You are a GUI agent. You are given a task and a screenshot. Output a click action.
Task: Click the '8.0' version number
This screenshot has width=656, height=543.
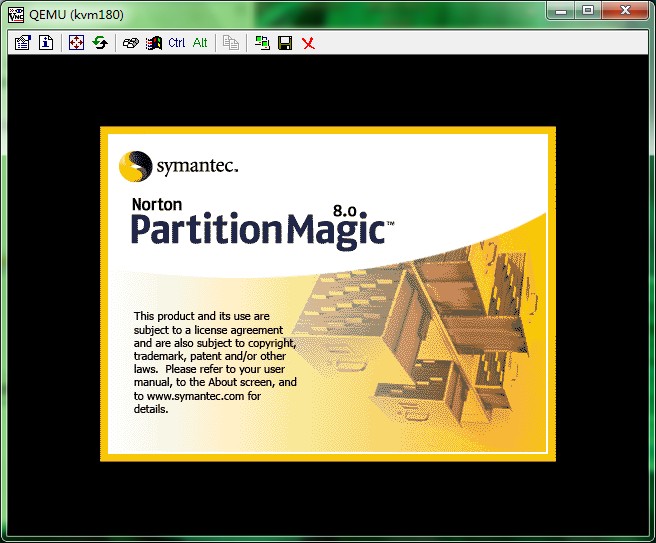coord(345,211)
